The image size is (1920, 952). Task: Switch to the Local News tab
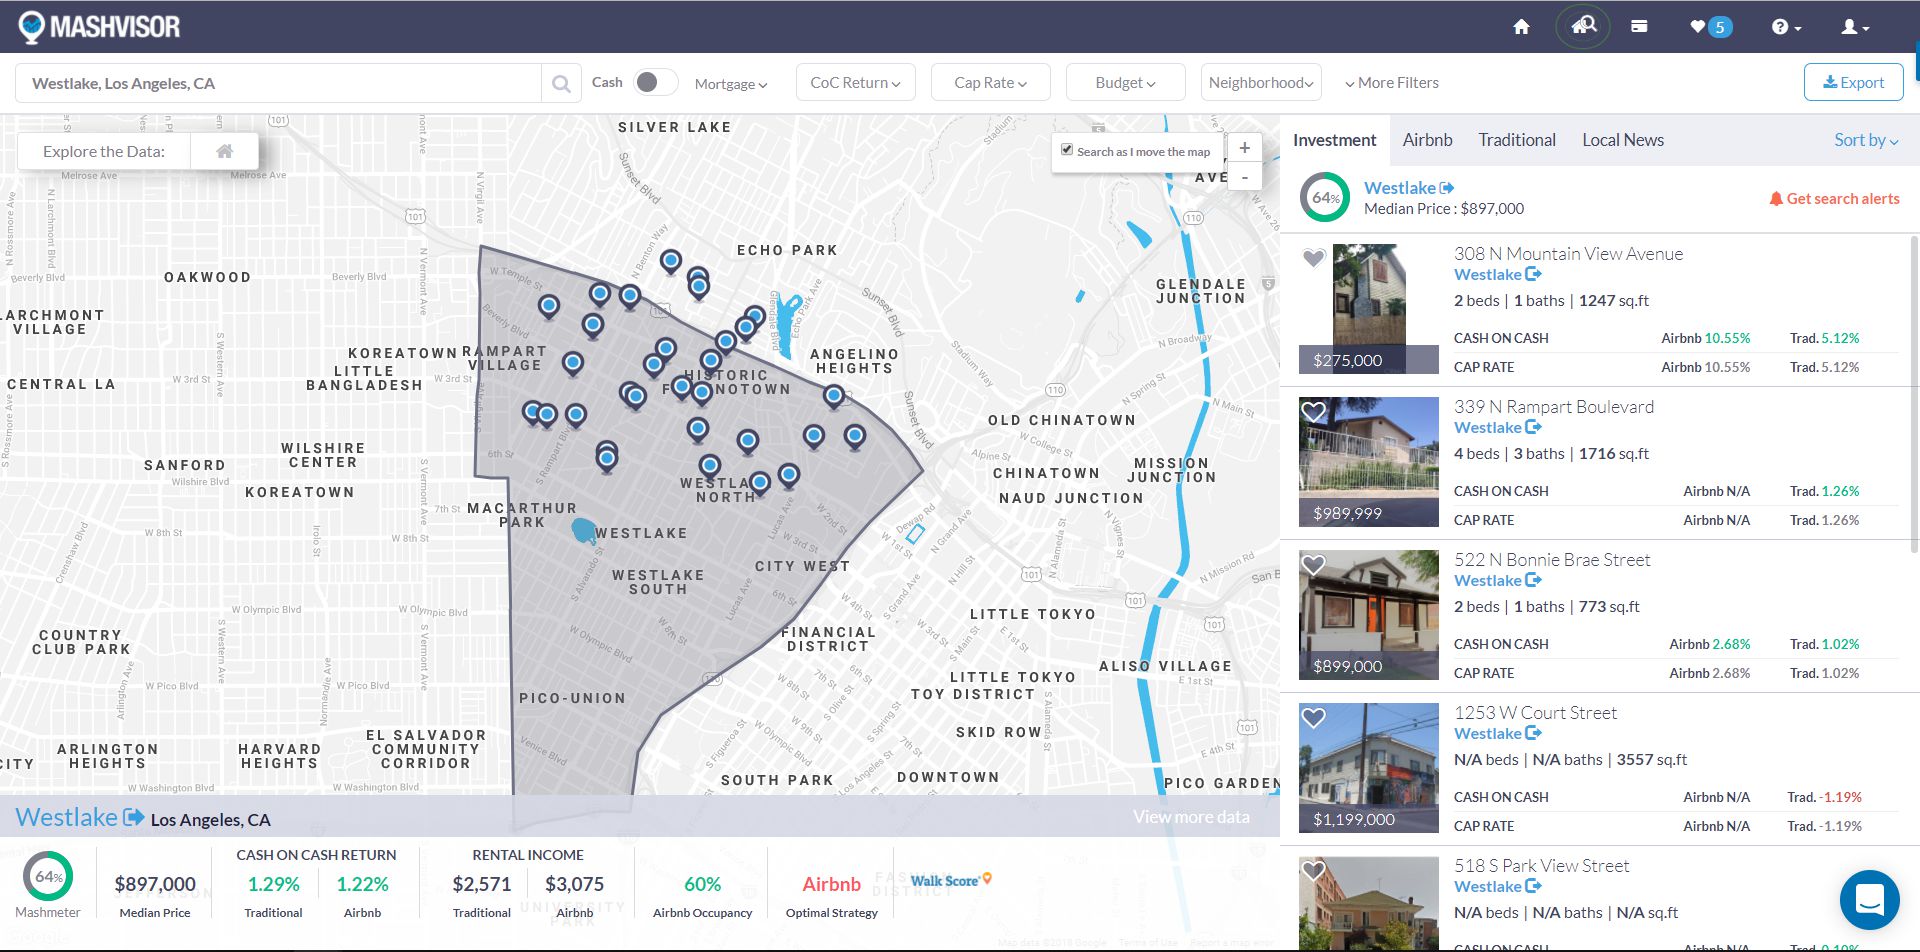click(1622, 141)
